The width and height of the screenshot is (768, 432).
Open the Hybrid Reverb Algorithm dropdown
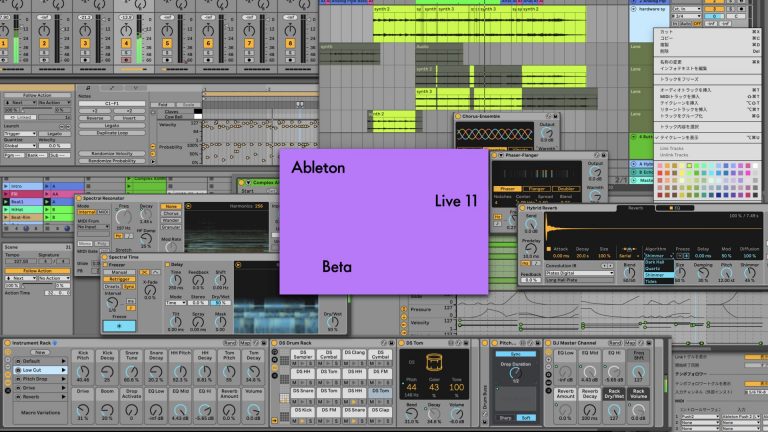(659, 256)
